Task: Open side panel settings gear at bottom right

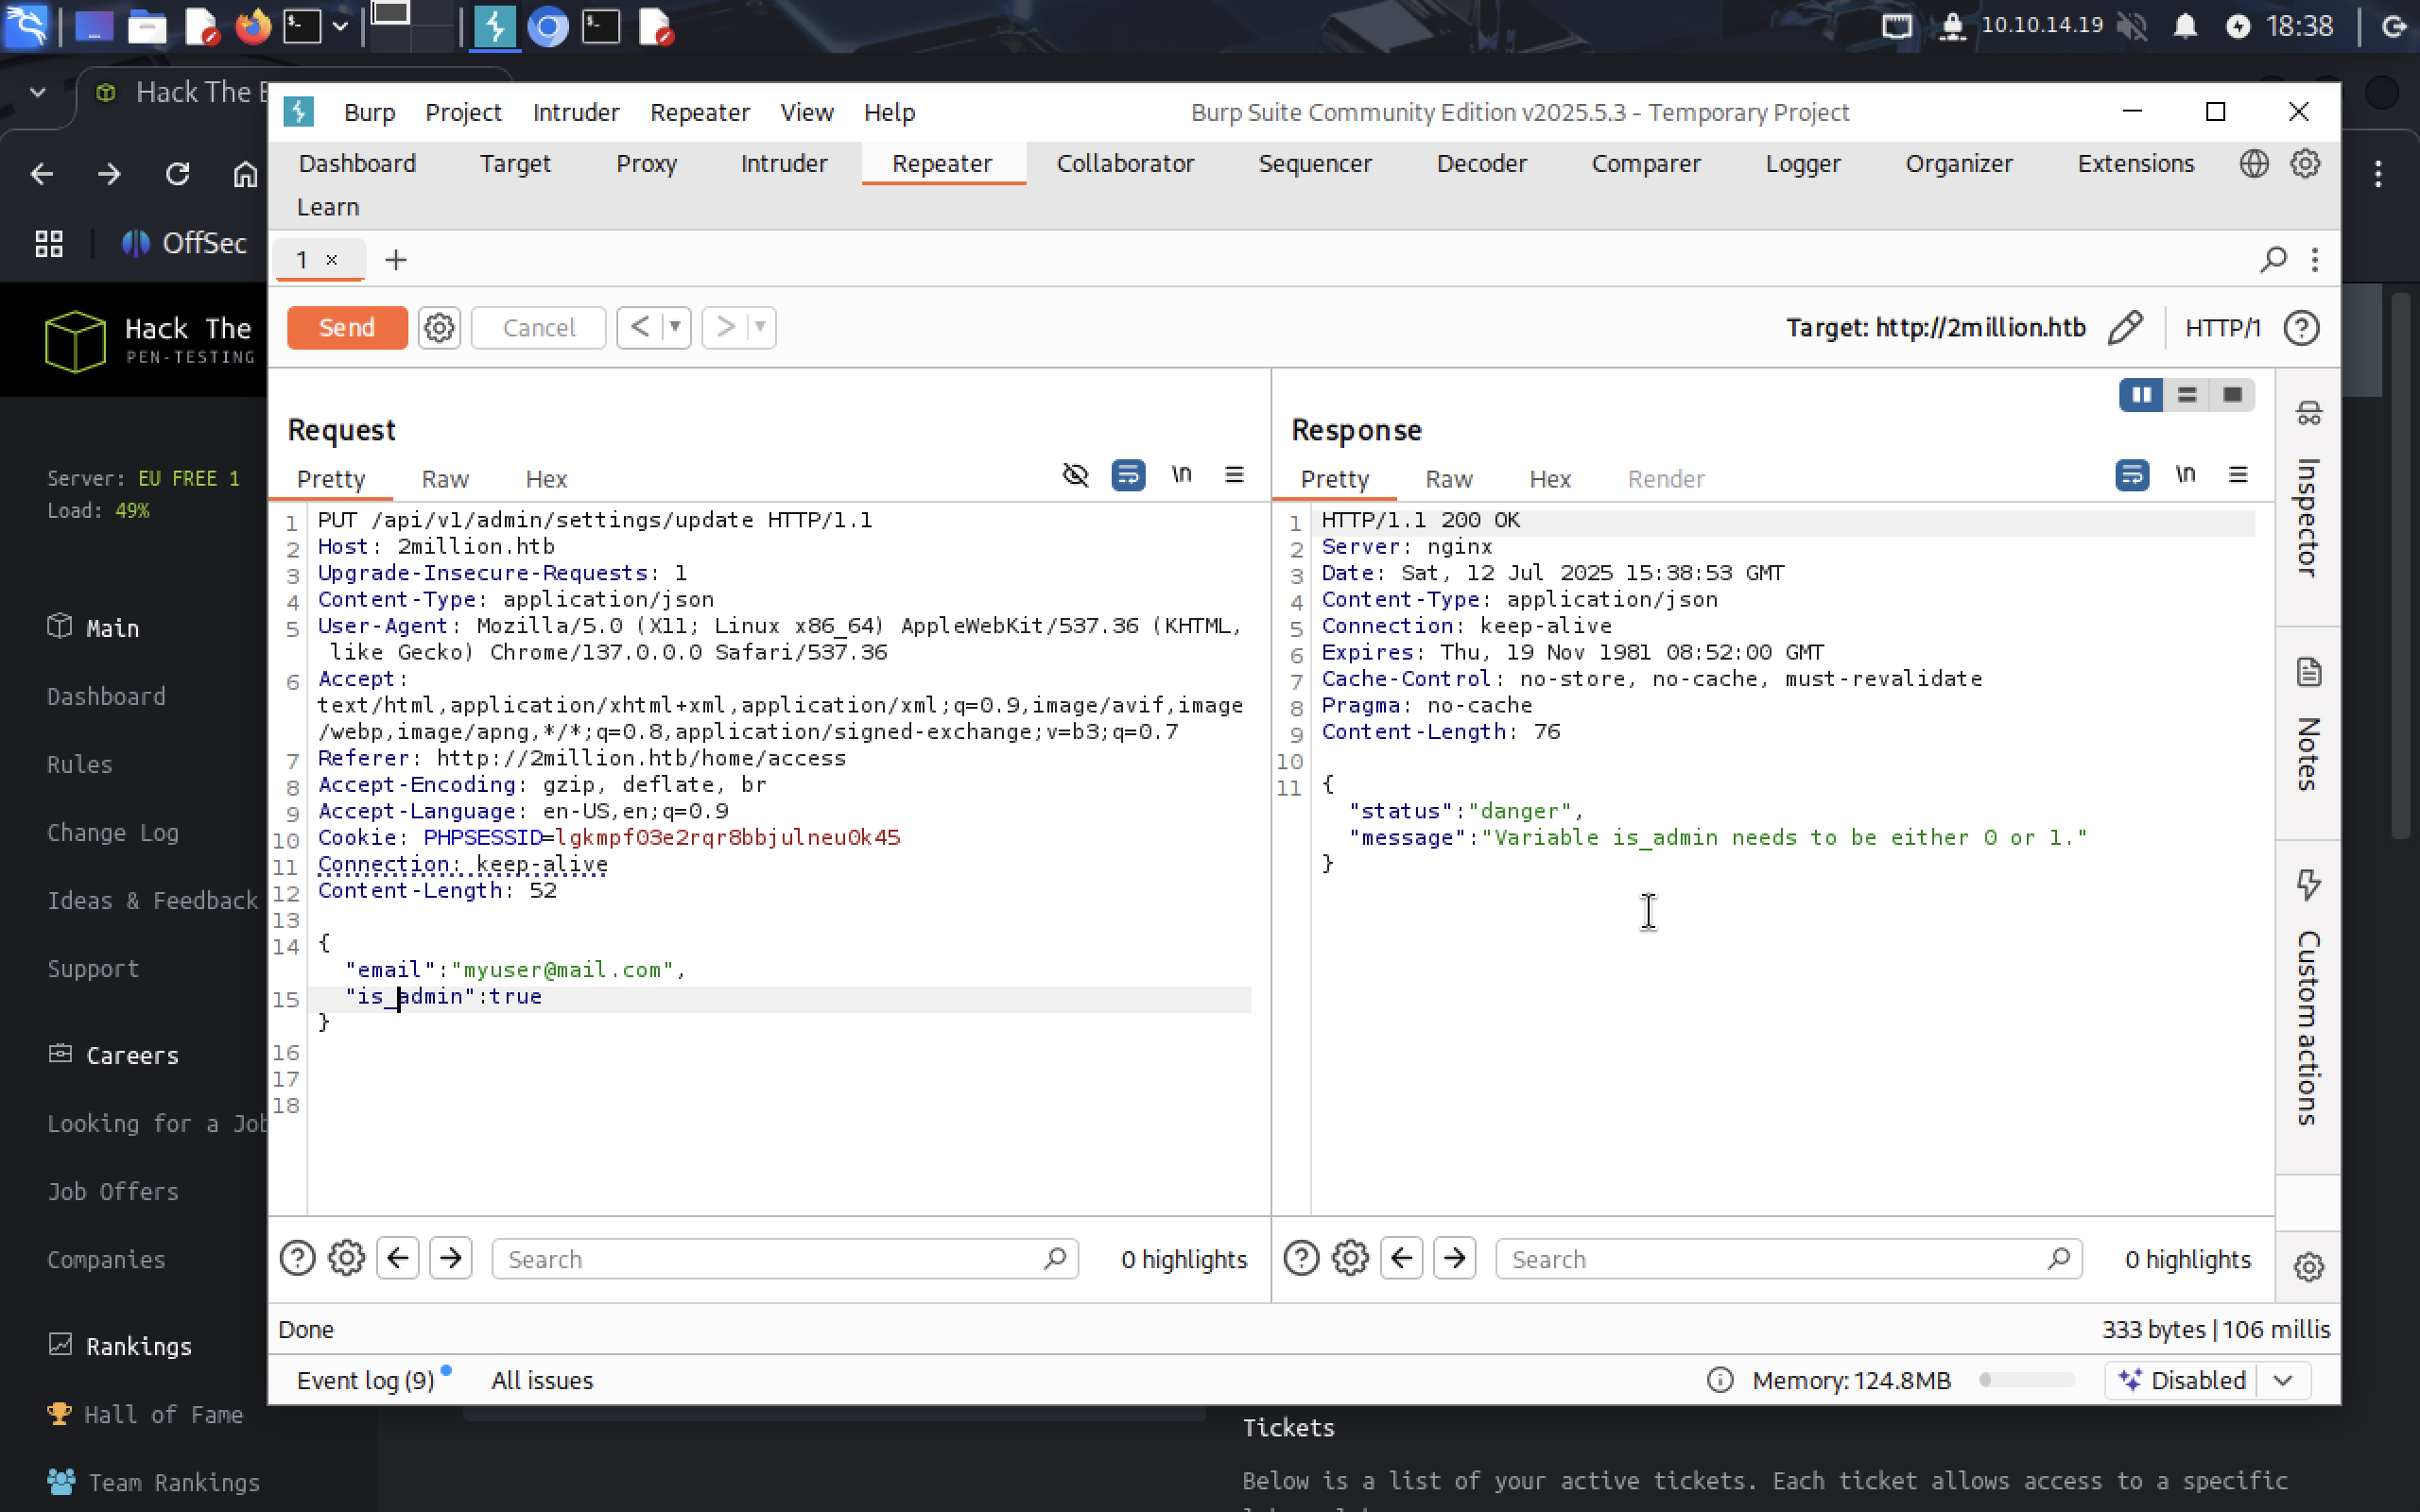Action: tap(2308, 1266)
